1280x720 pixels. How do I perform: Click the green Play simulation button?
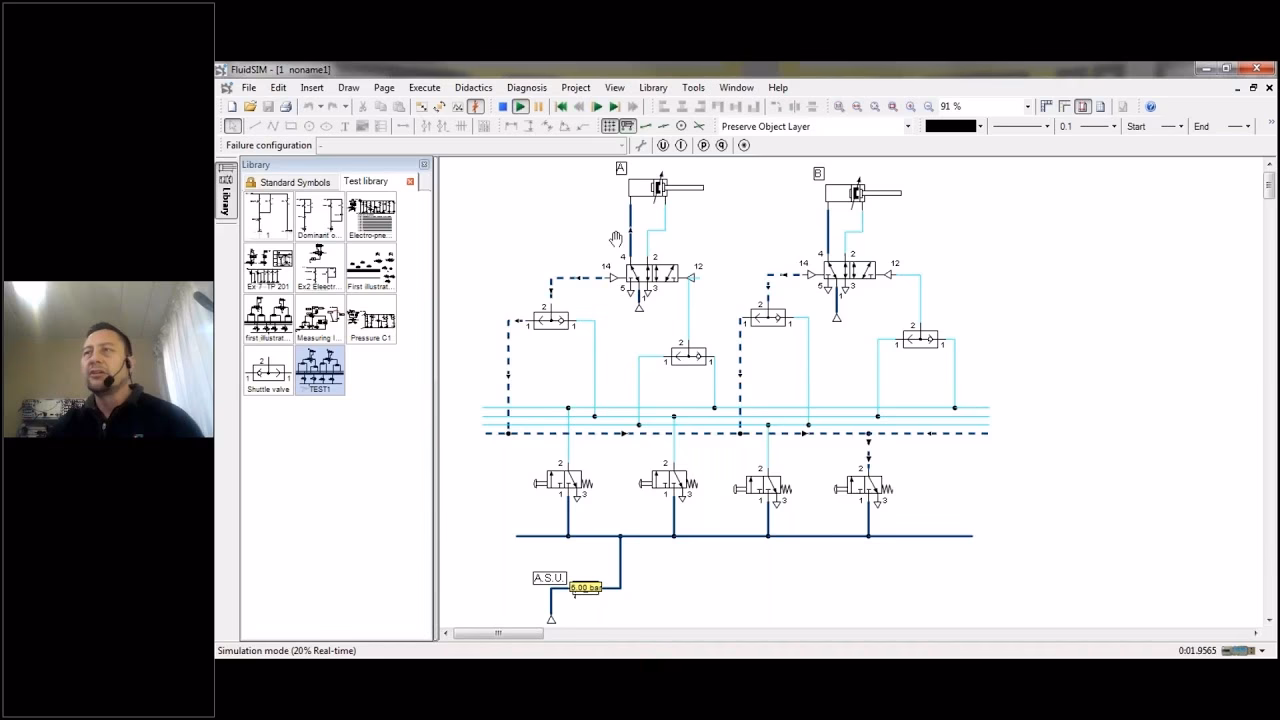[x=521, y=105]
